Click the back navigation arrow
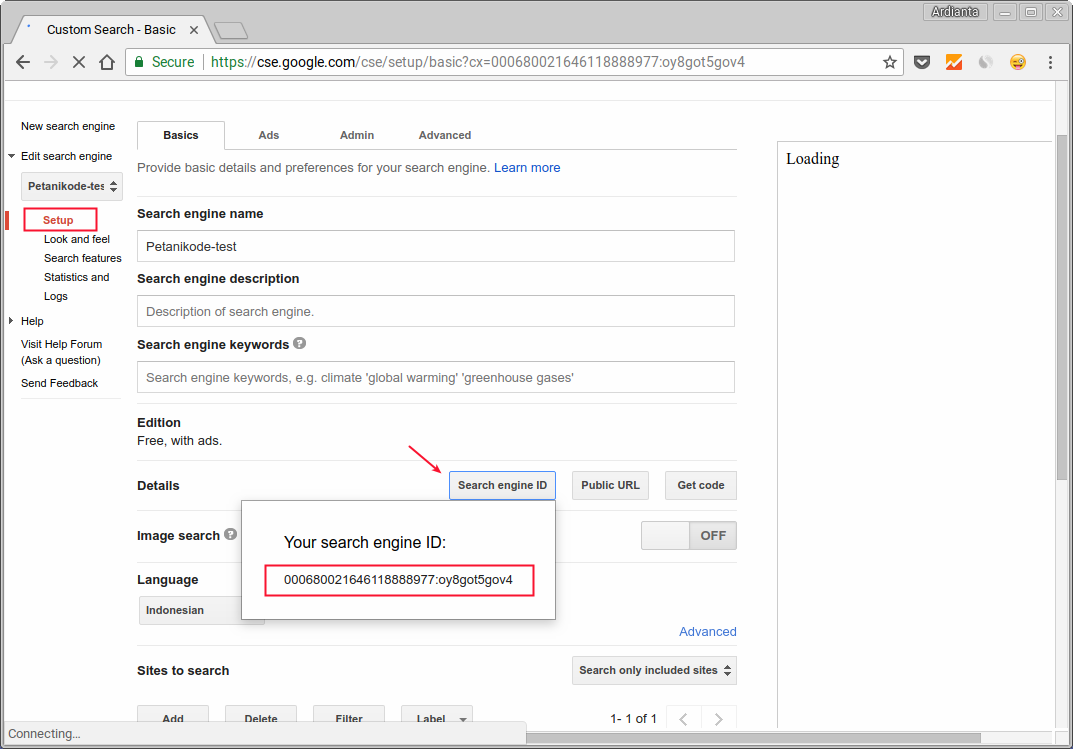This screenshot has width=1073, height=749. click(23, 61)
